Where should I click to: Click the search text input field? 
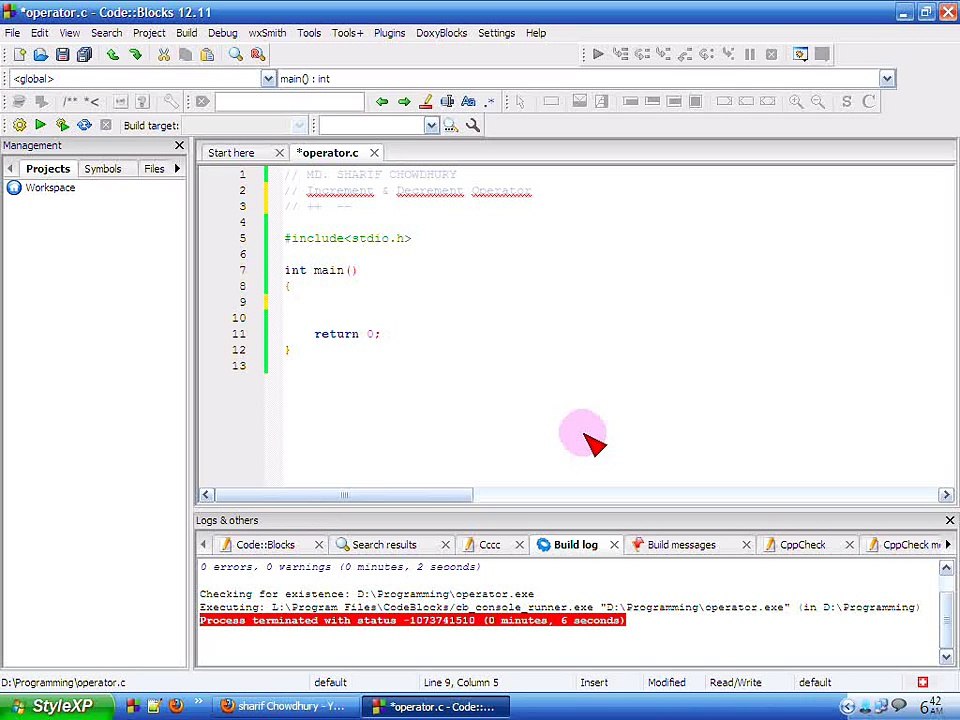pos(290,102)
